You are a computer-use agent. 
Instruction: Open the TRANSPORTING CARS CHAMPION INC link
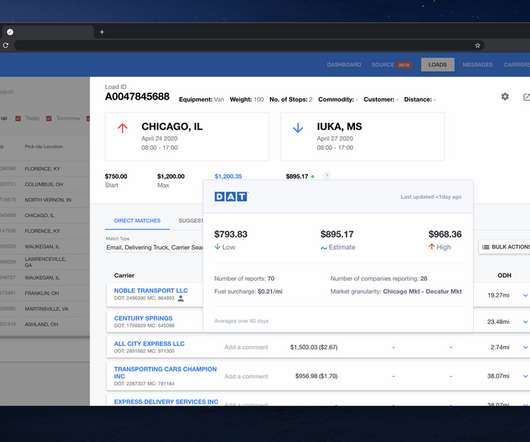point(165,372)
